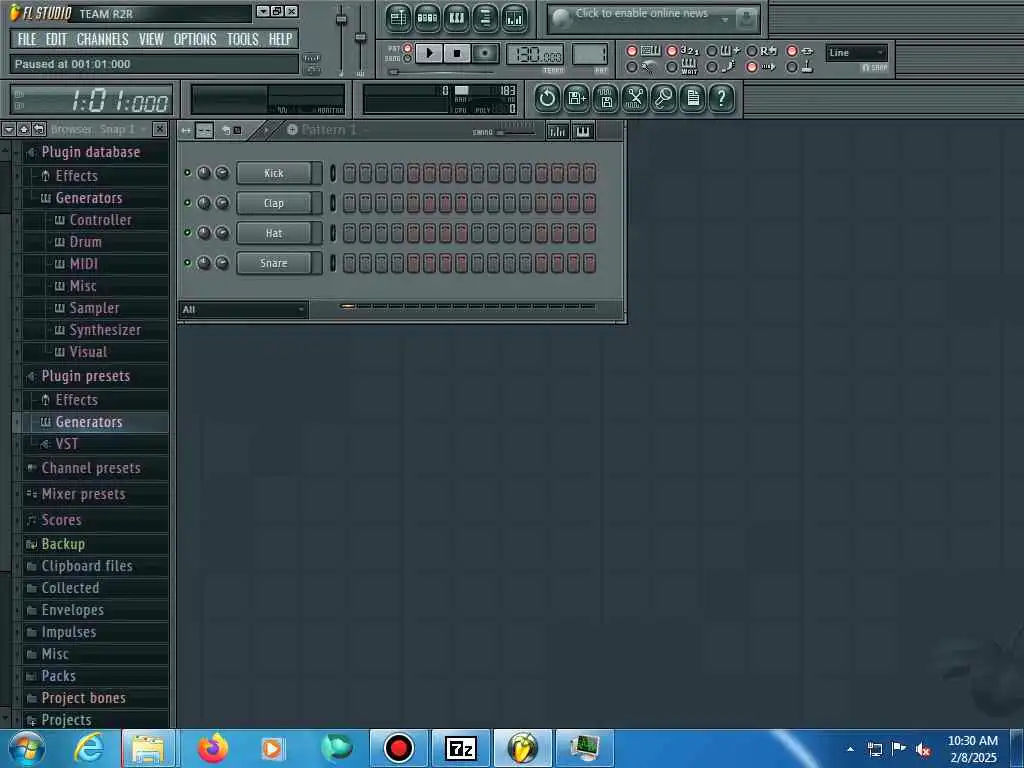Viewport: 1024px width, 768px height.
Task: Switch to Song mode indicator
Action: pyautogui.click(x=408, y=59)
